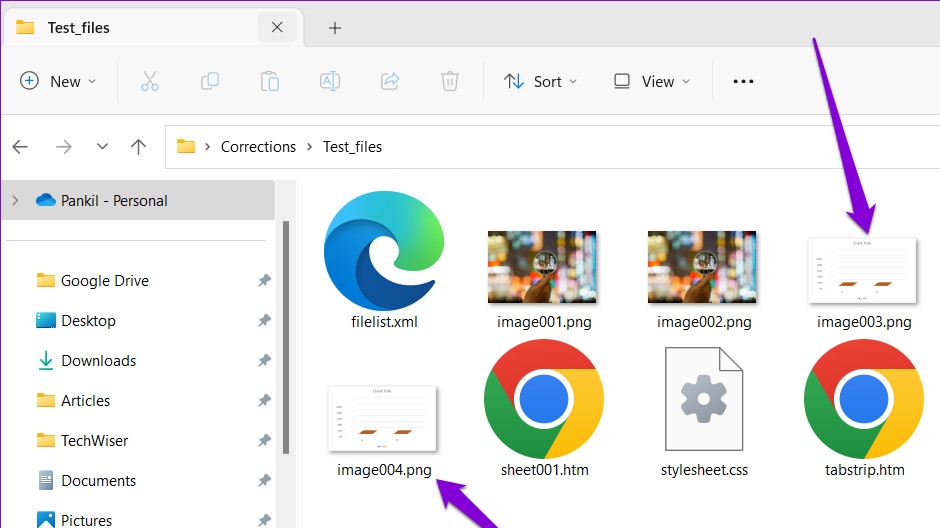This screenshot has width=940, height=528.
Task: Select image002.png thumbnail
Action: [702, 267]
